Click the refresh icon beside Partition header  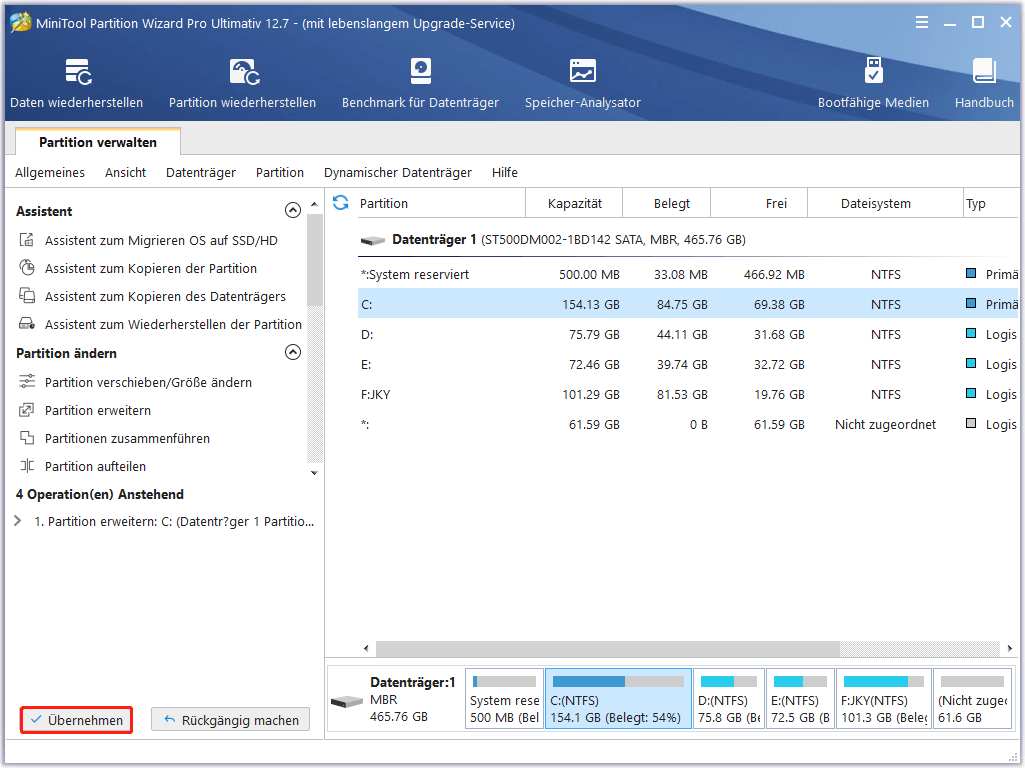[x=341, y=203]
